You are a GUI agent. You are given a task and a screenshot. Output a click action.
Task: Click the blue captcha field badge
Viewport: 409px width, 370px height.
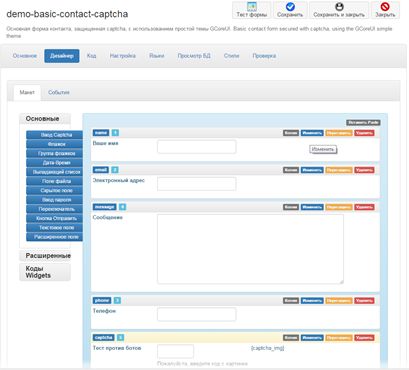tap(104, 337)
